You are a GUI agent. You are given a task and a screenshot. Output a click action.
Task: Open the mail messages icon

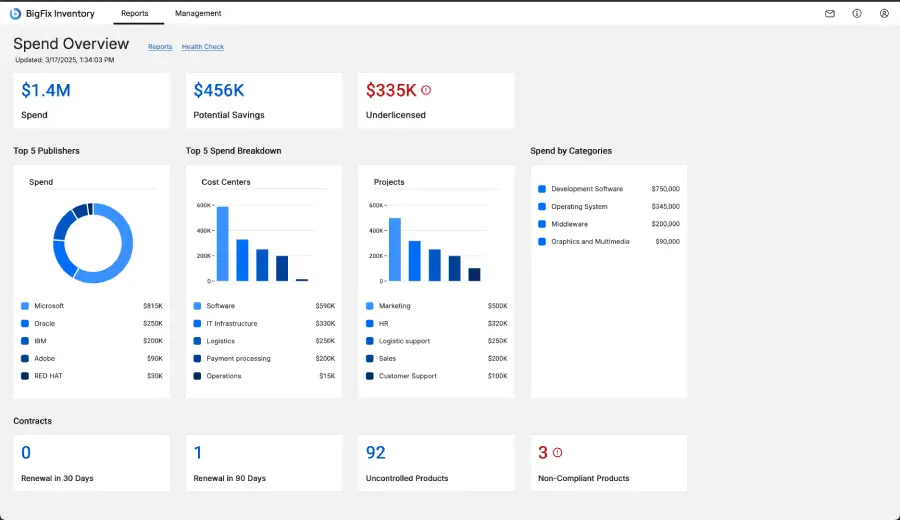point(830,14)
